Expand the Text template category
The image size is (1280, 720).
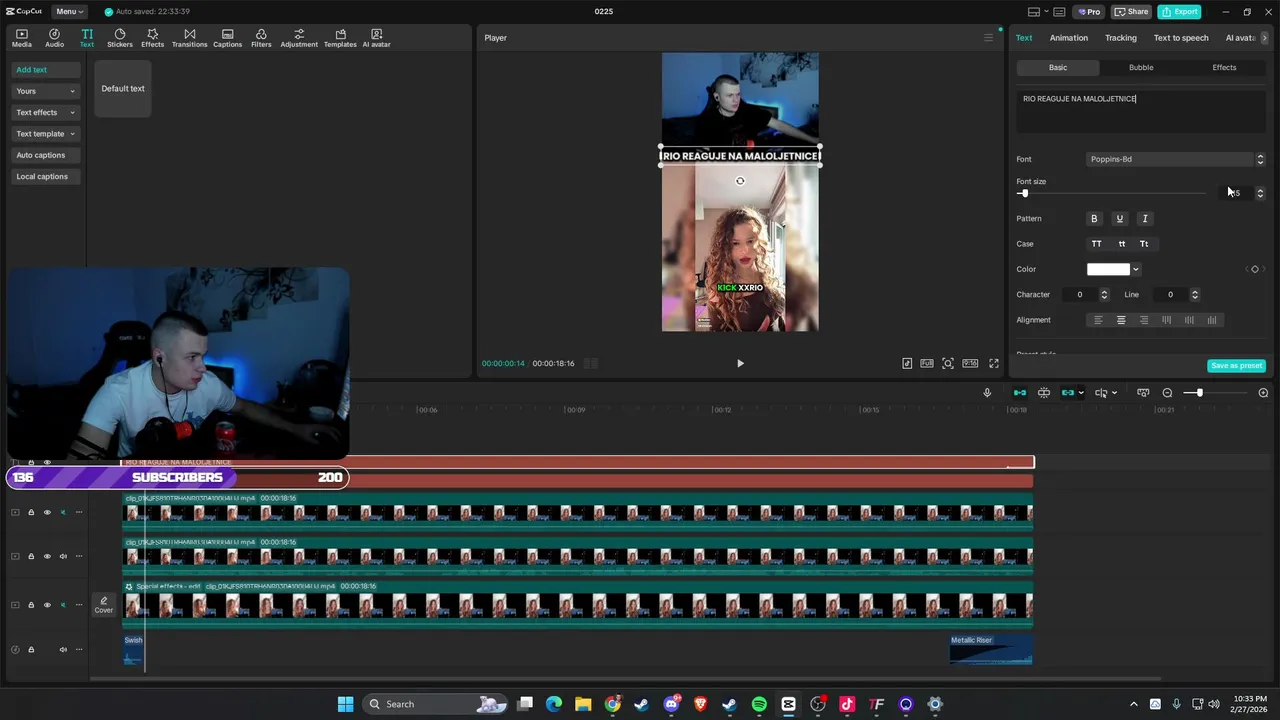(45, 134)
